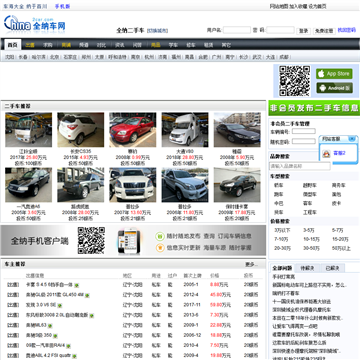Select the 全部问题 tab
The image size is (360, 360).
(282, 268)
